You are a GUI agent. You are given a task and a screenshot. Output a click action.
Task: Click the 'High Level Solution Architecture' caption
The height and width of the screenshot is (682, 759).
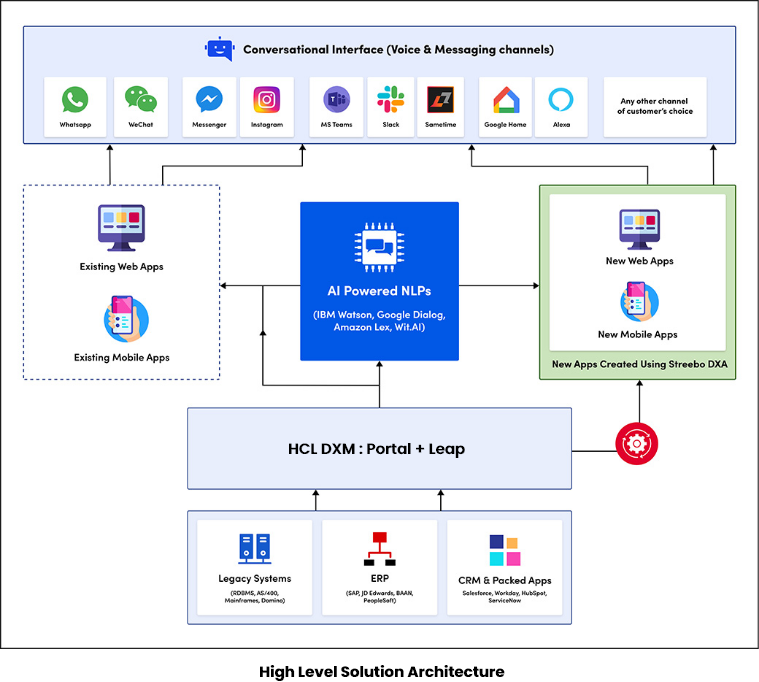click(x=381, y=672)
